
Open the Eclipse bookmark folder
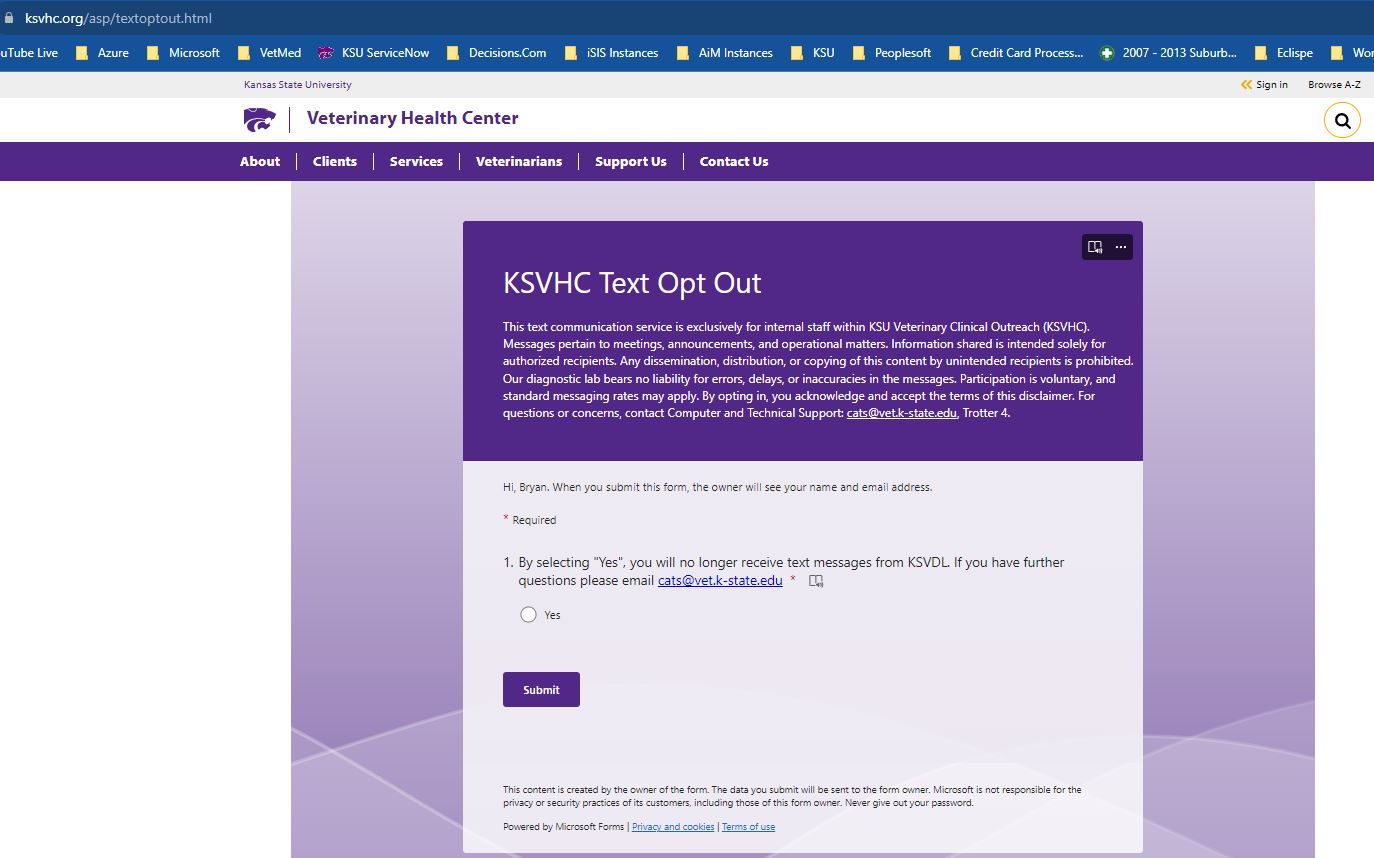[1284, 53]
